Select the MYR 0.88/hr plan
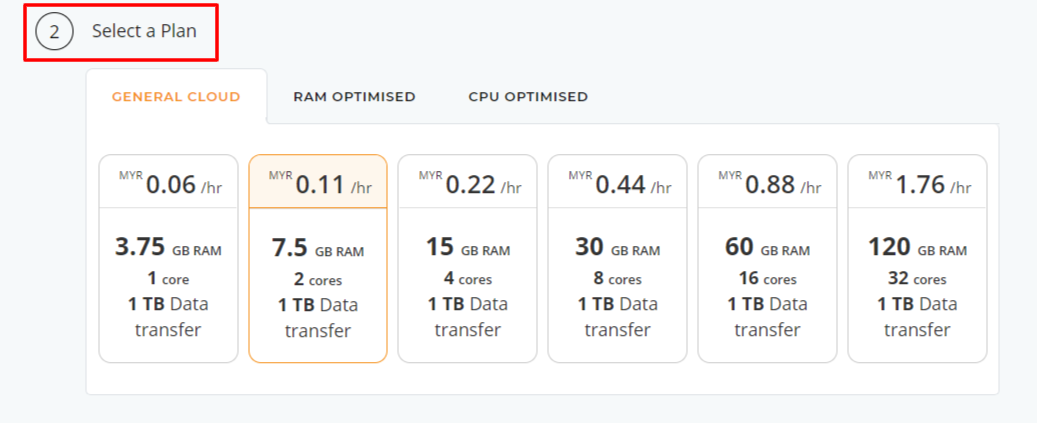The image size is (1037, 423). pos(768,184)
